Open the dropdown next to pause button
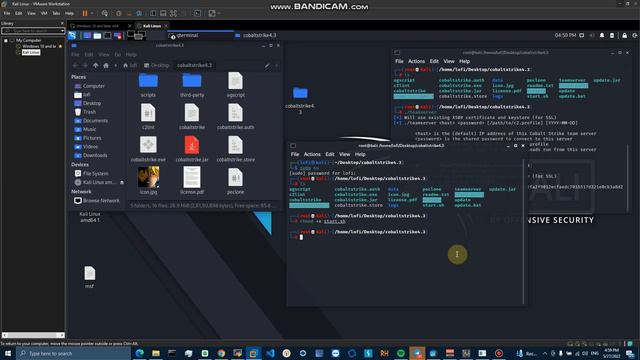Screen dimensions: 640x360 point(92,13)
